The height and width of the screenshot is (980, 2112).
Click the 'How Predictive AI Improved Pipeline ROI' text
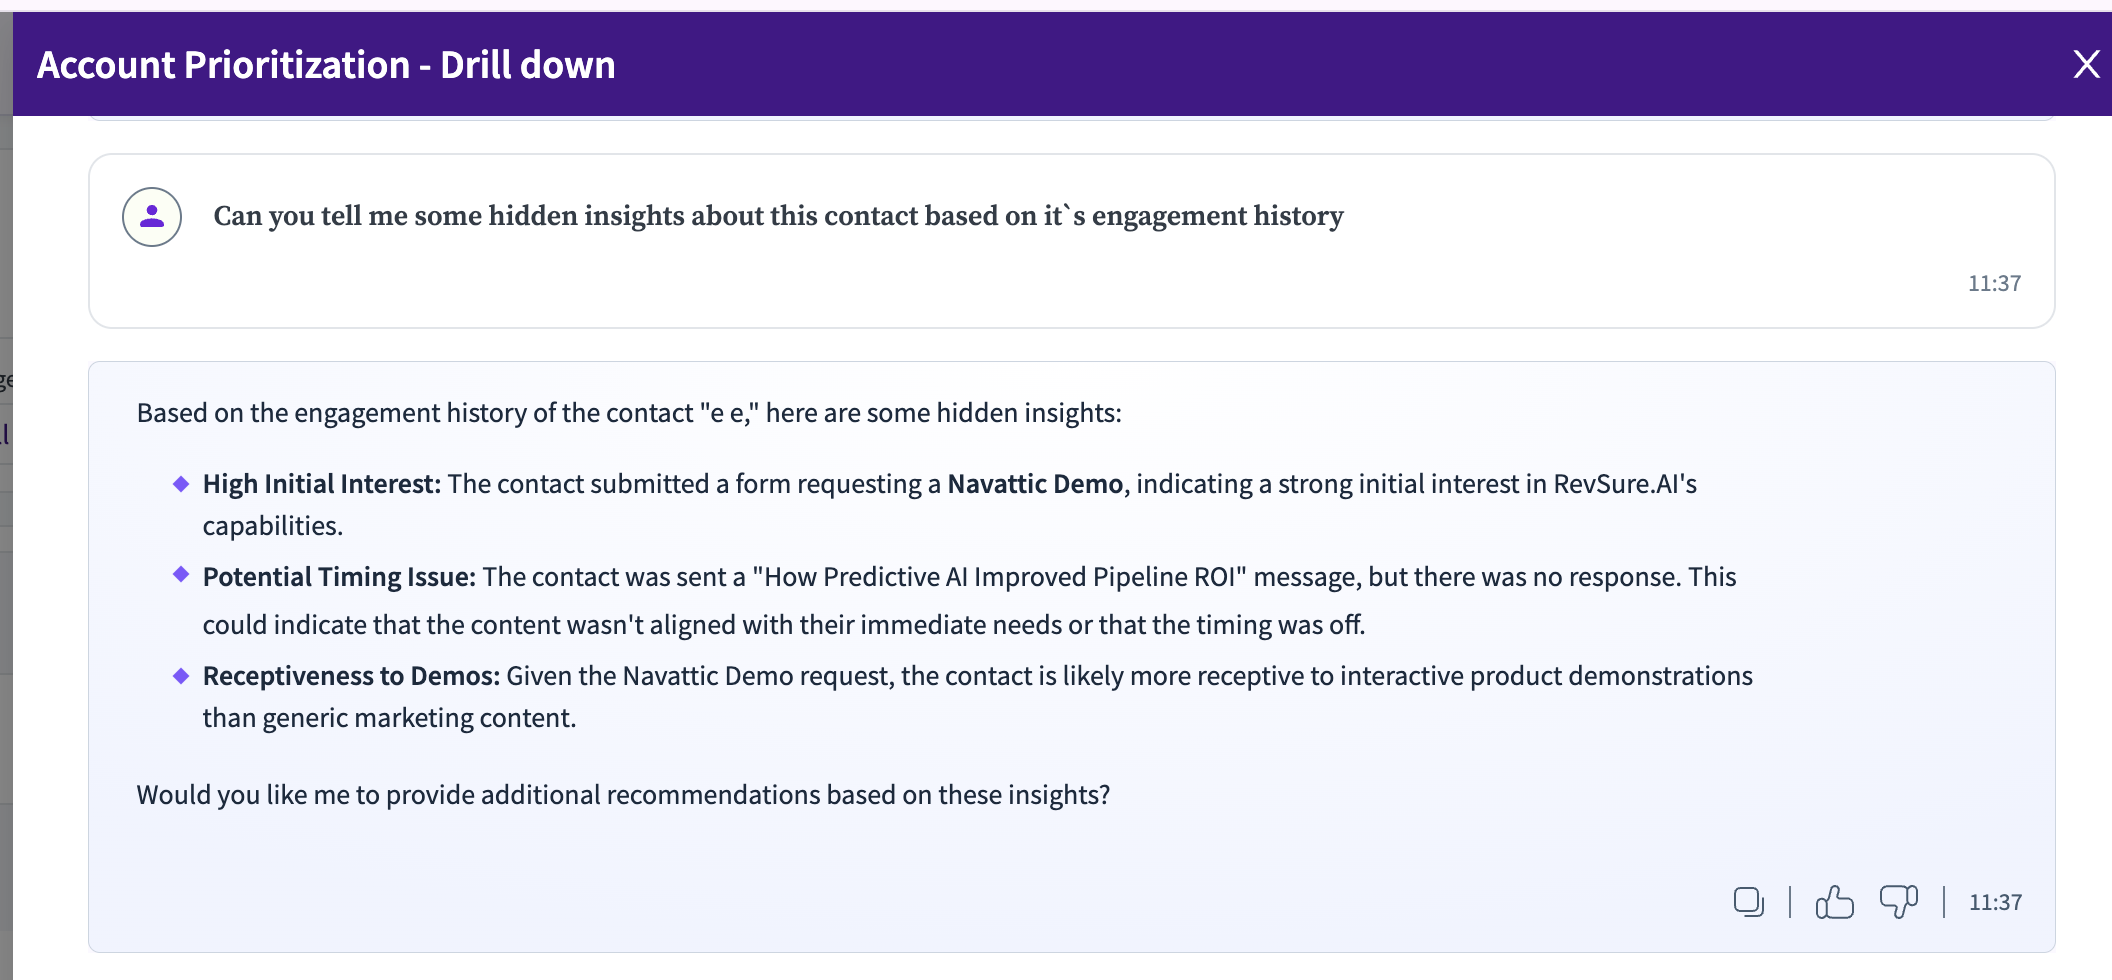999,577
